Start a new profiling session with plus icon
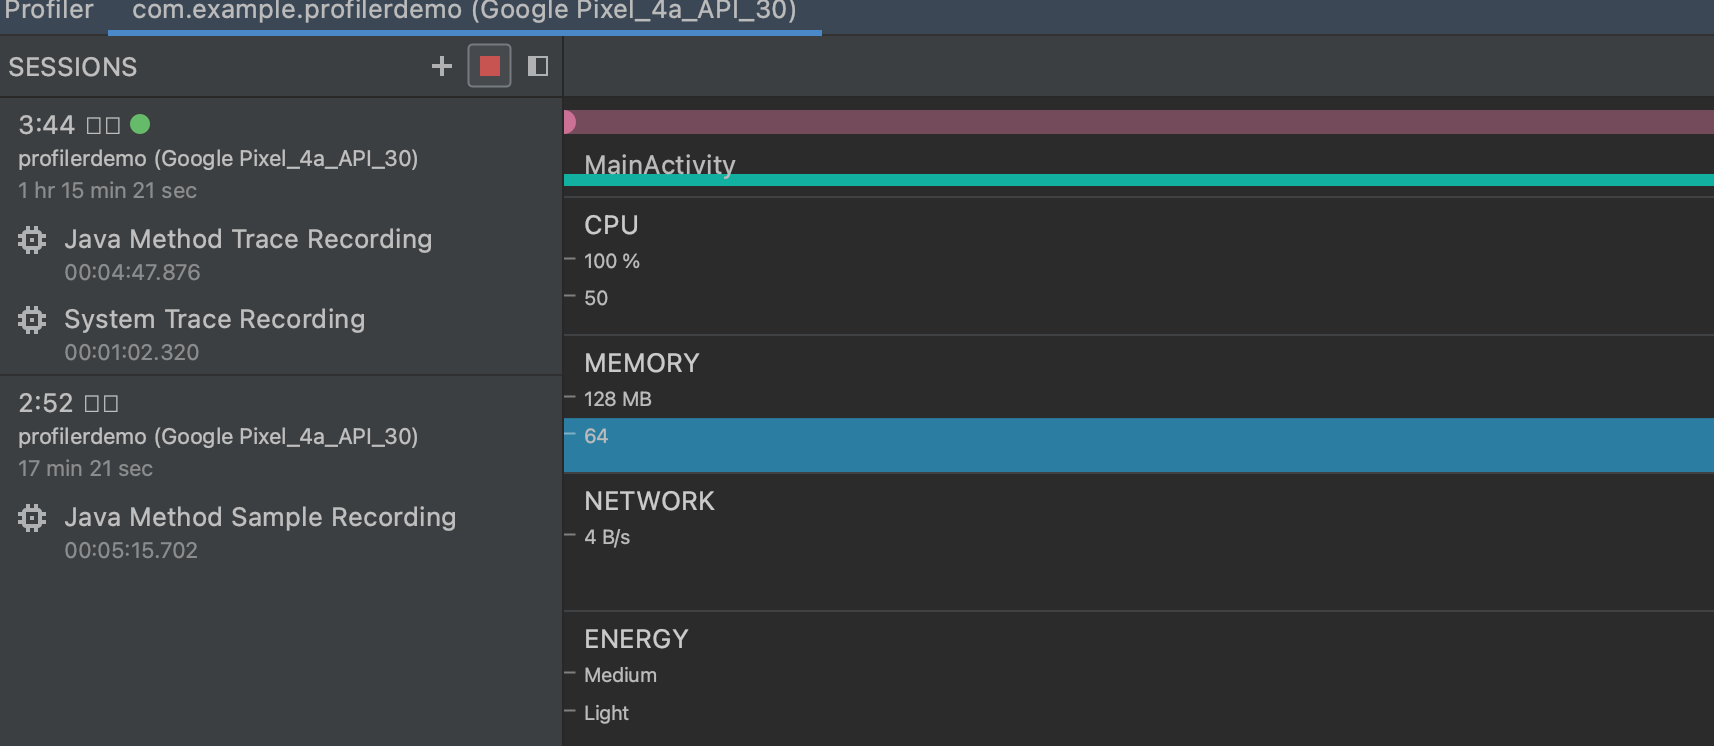 (441, 66)
